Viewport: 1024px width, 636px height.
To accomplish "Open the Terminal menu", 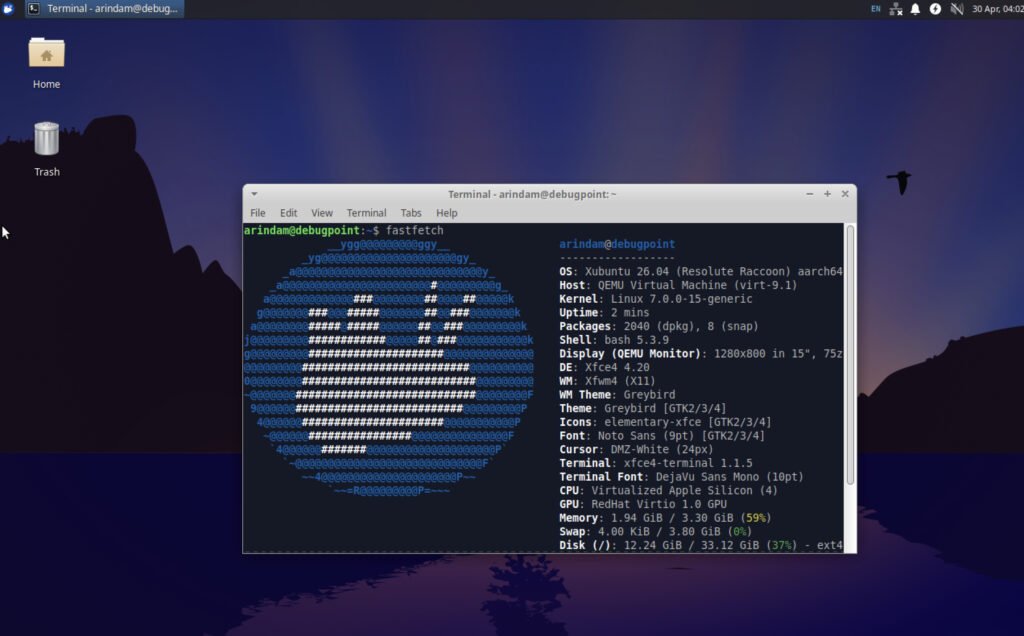I will [x=366, y=213].
